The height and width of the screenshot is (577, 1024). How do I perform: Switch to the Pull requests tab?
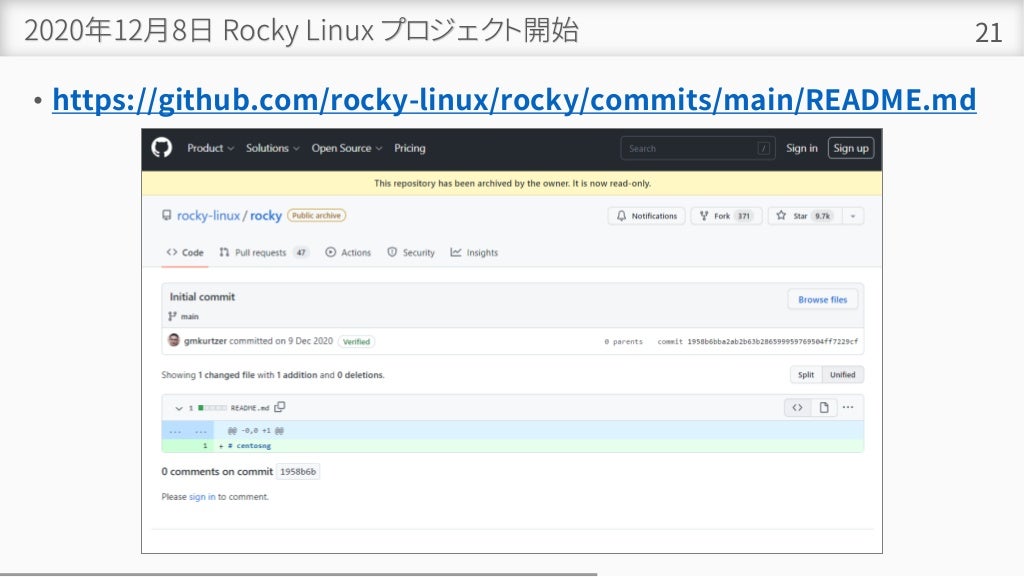click(263, 253)
